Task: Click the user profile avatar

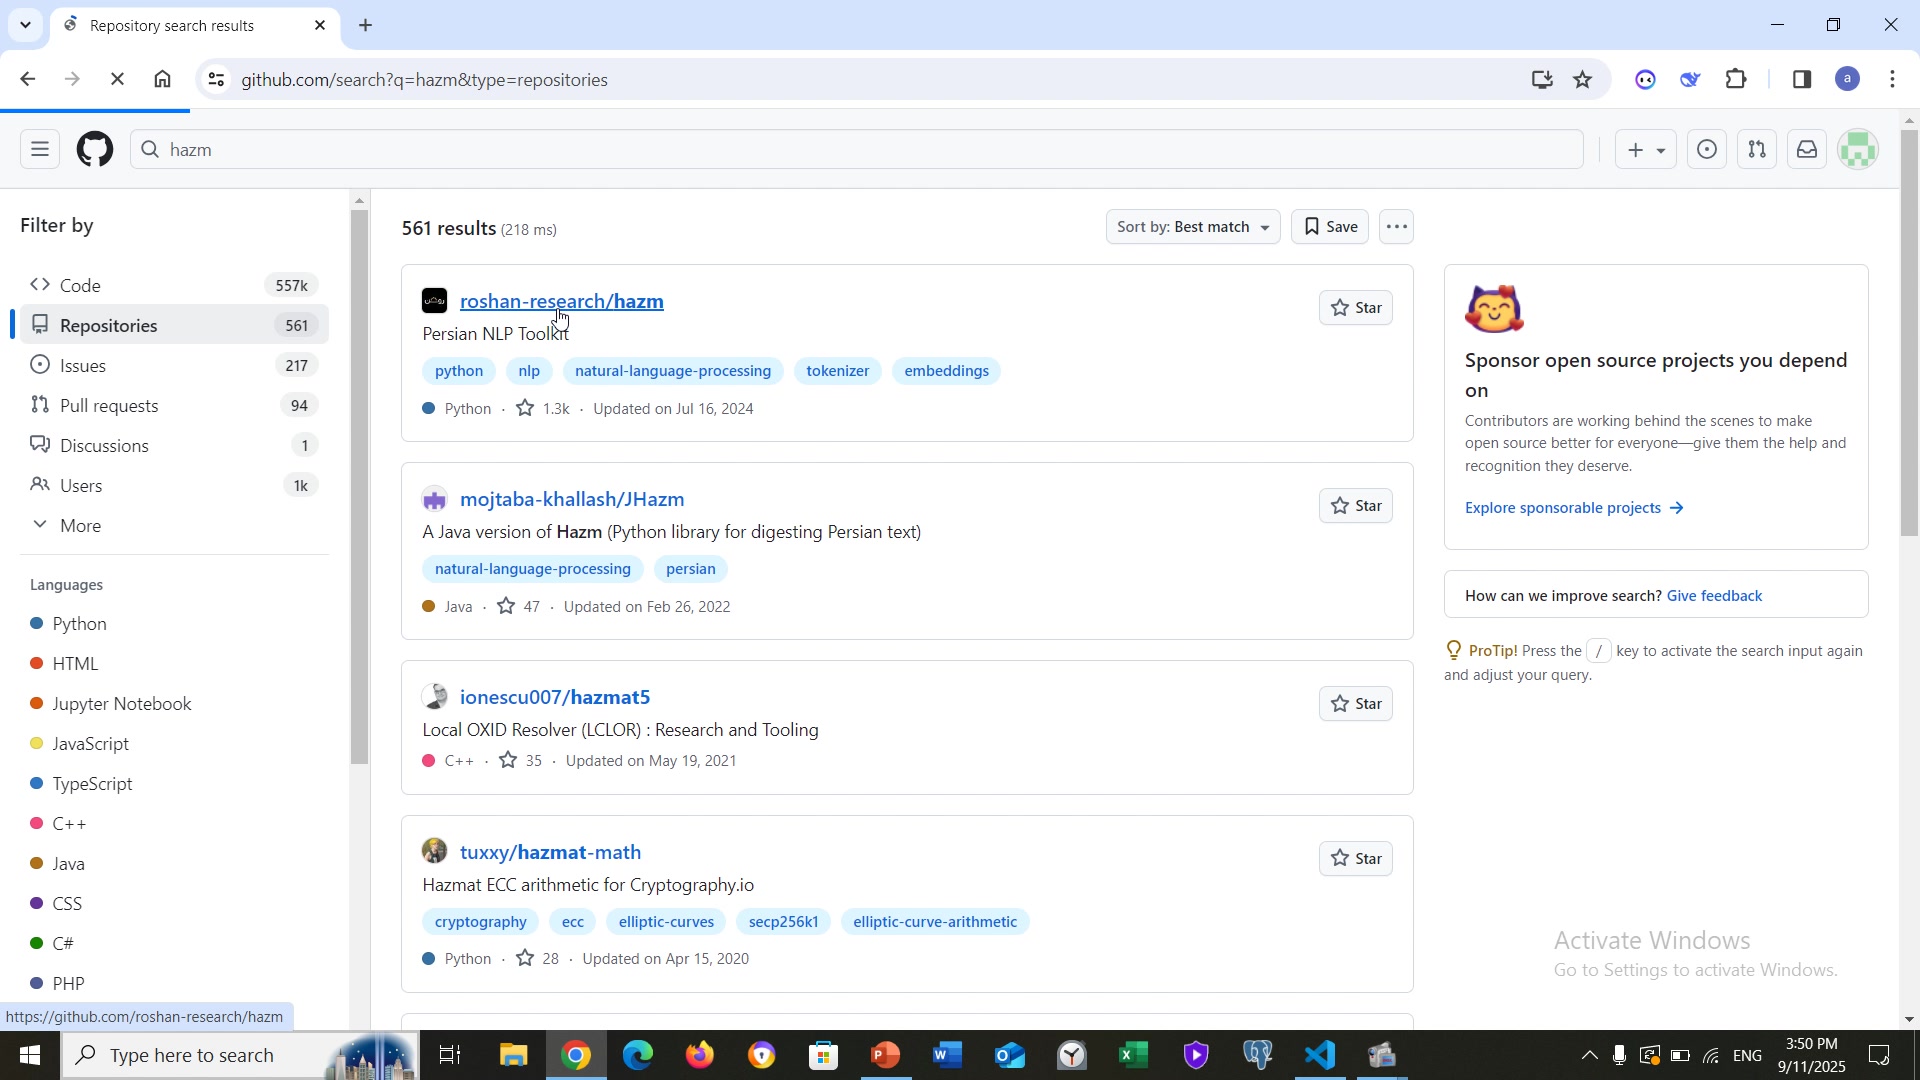Action: [1858, 150]
